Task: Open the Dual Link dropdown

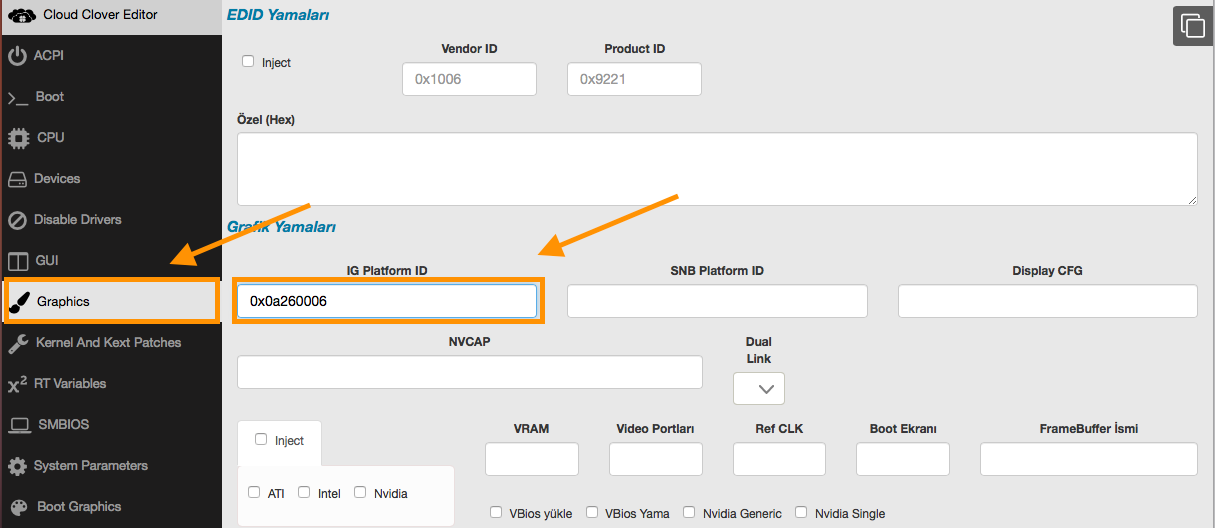Action: pos(758,388)
